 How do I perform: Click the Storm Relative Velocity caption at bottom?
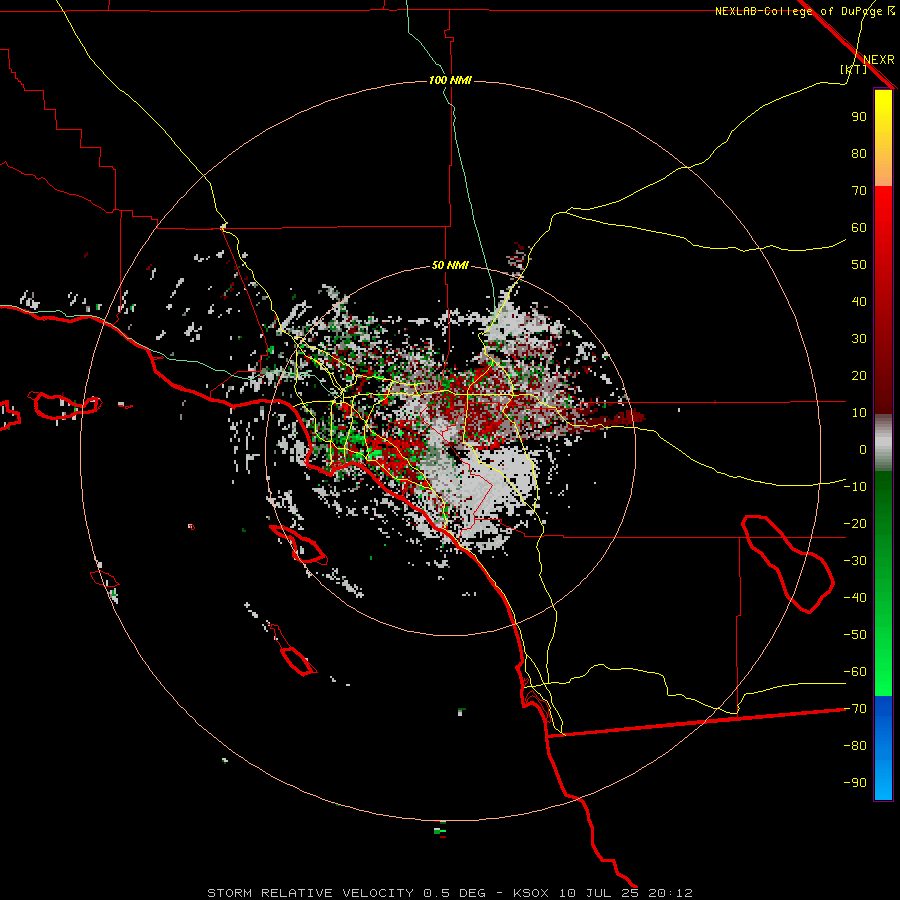click(x=450, y=893)
